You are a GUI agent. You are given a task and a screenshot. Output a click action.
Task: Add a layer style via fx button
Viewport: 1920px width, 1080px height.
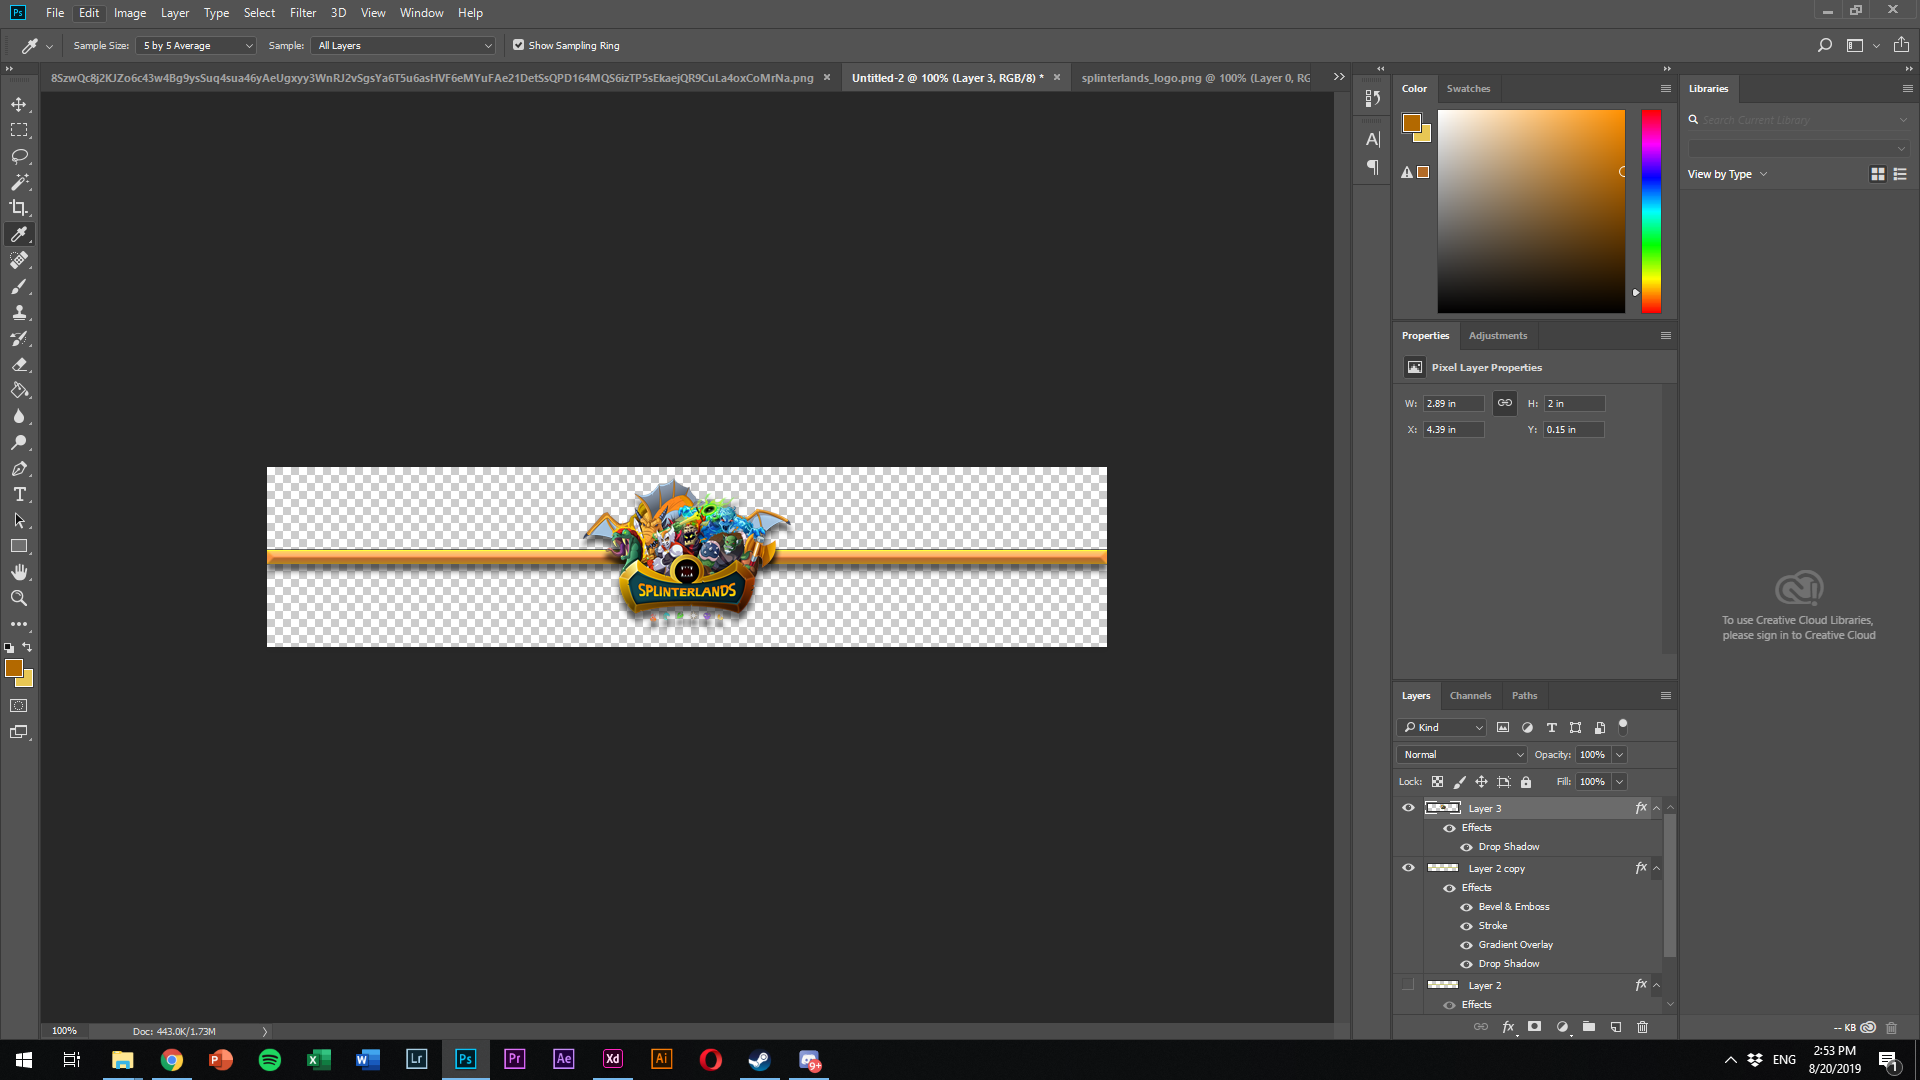pyautogui.click(x=1508, y=1027)
